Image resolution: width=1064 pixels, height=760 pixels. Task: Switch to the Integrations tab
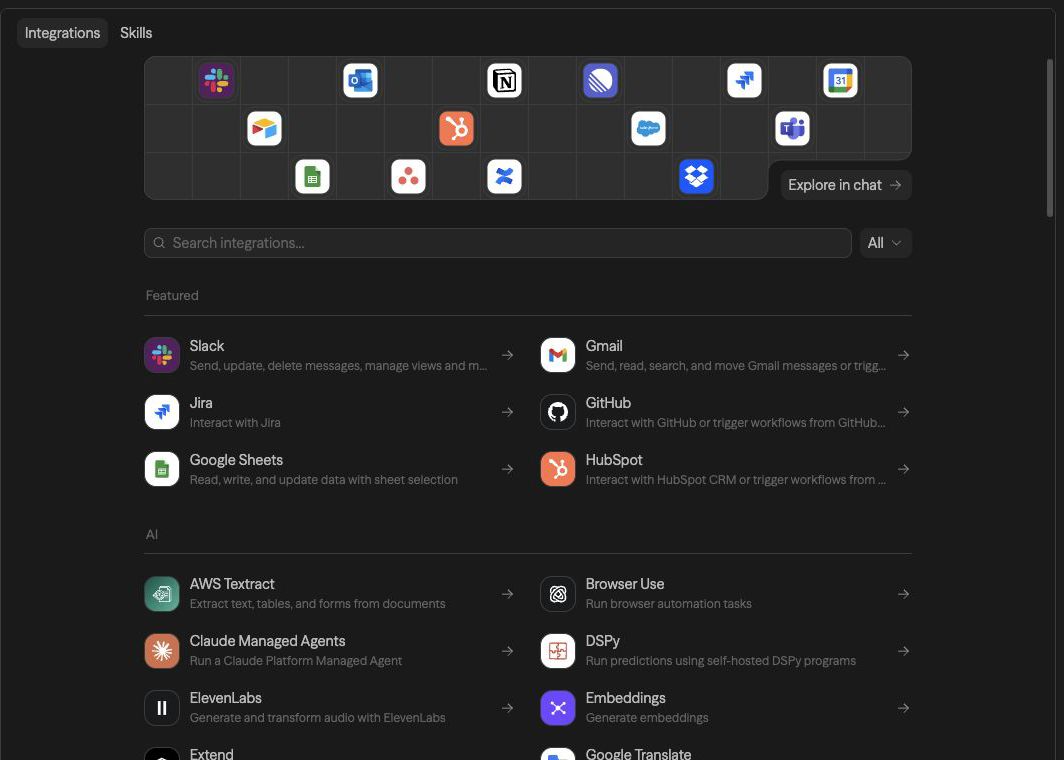[62, 33]
